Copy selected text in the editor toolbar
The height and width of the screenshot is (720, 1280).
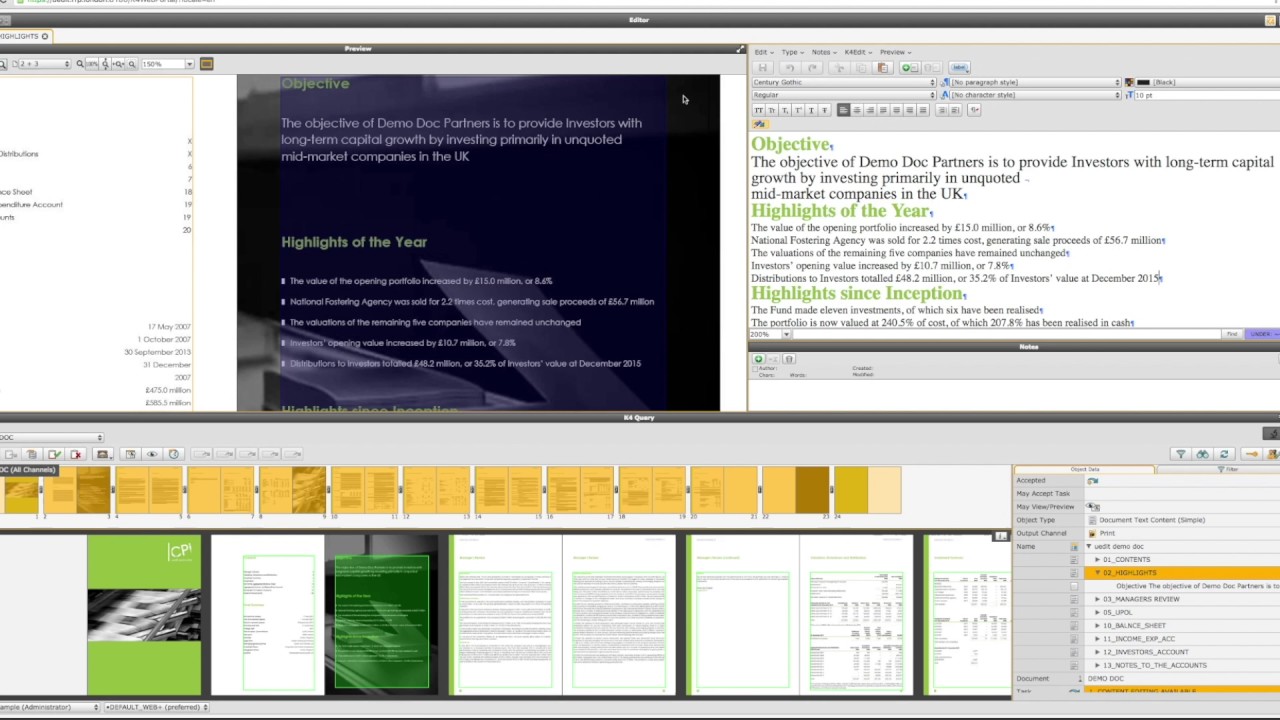pyautogui.click(x=860, y=68)
